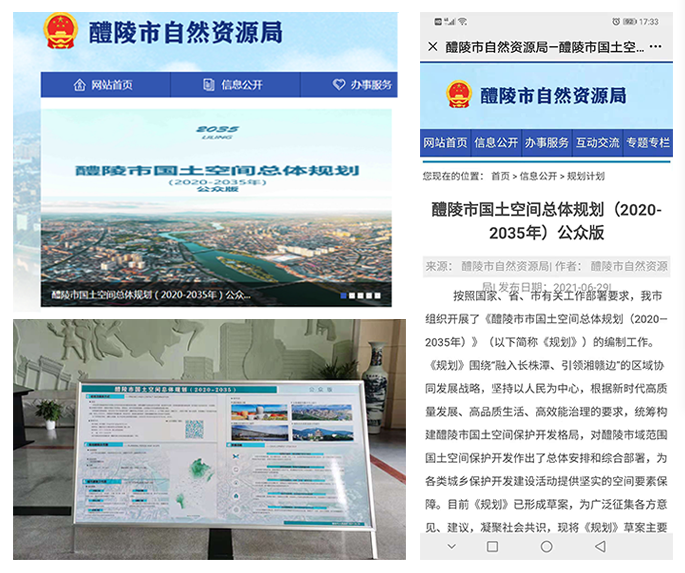Tap the Android home circle button

coord(547,546)
